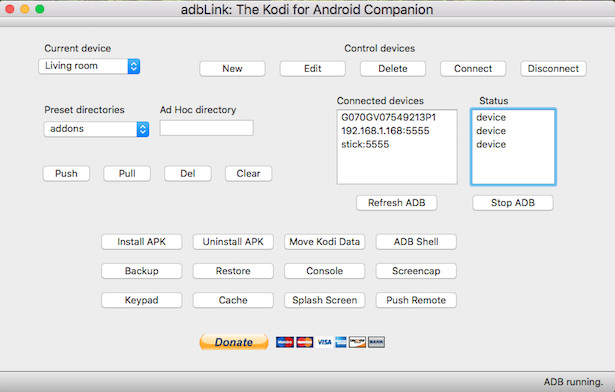Image resolution: width=615 pixels, height=392 pixels.
Task: Click the Visa card icon
Action: (324, 342)
